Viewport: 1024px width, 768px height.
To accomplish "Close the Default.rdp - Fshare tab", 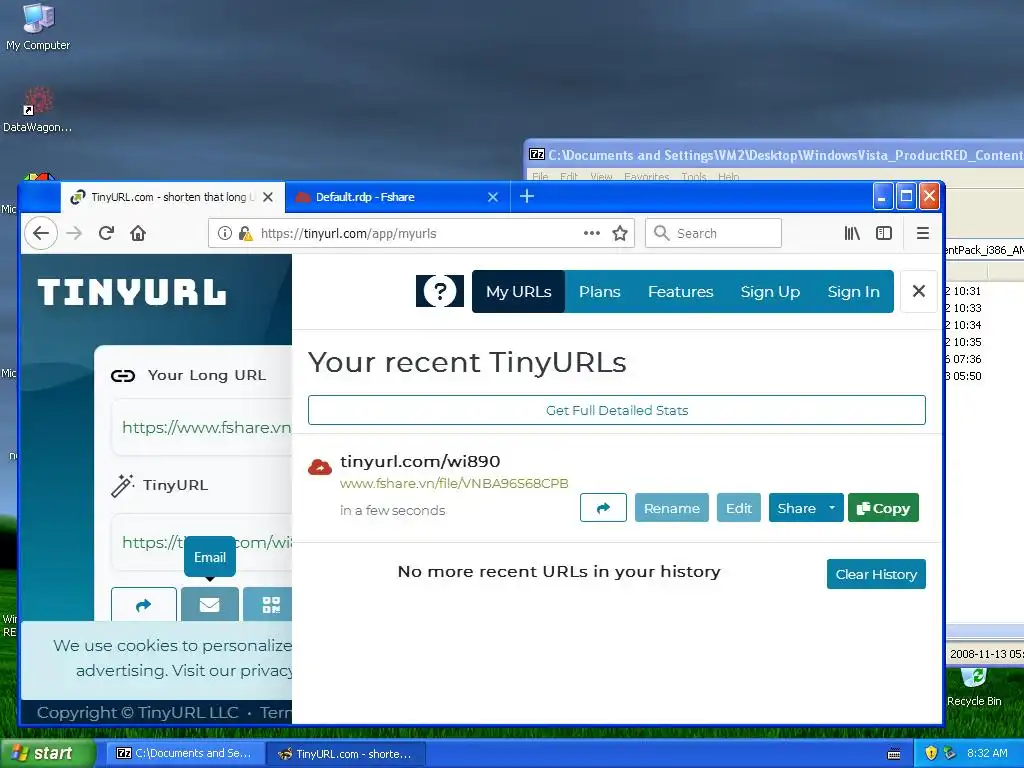I will tap(493, 197).
